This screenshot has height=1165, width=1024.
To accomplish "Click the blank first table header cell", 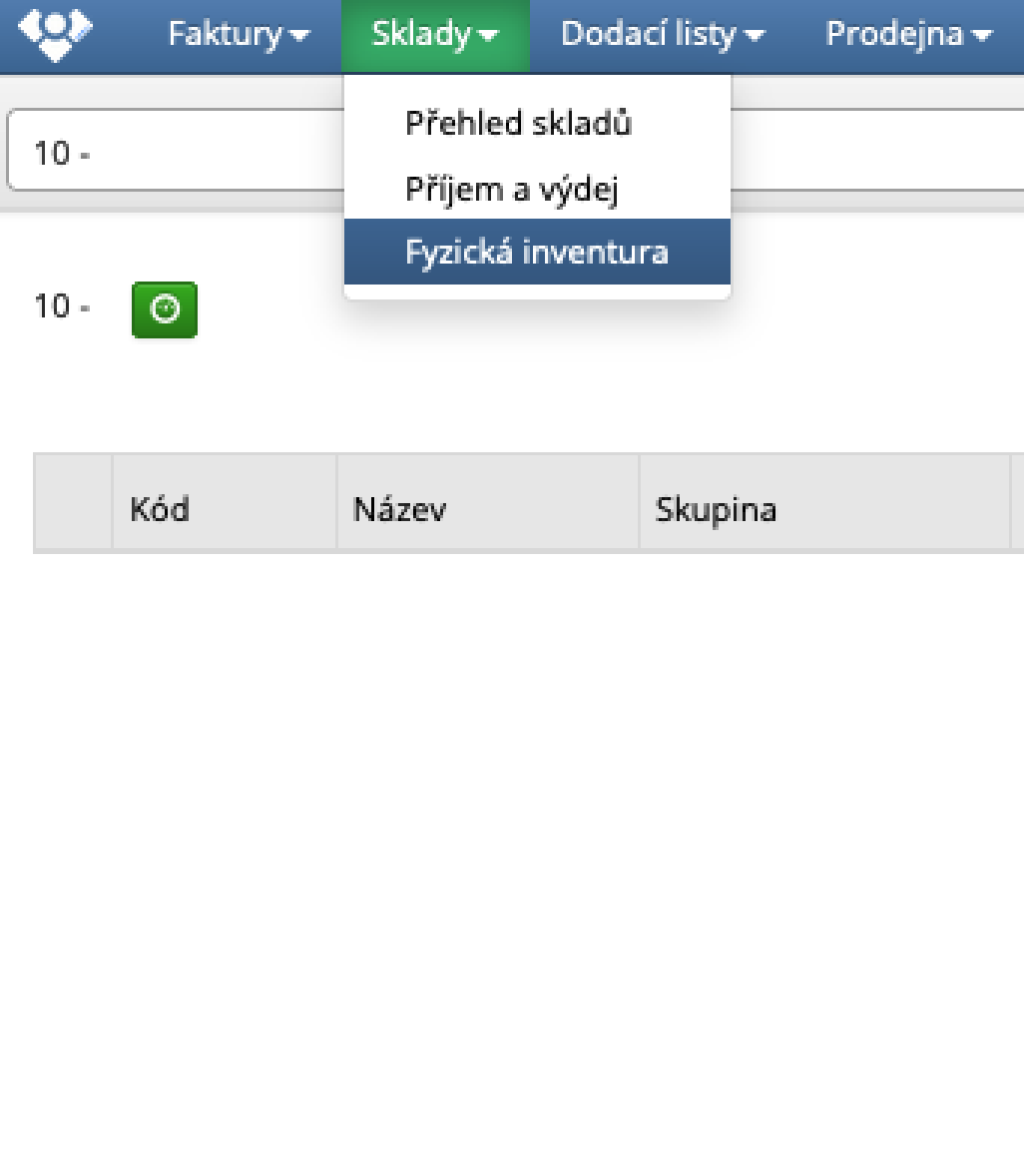I will tap(73, 503).
